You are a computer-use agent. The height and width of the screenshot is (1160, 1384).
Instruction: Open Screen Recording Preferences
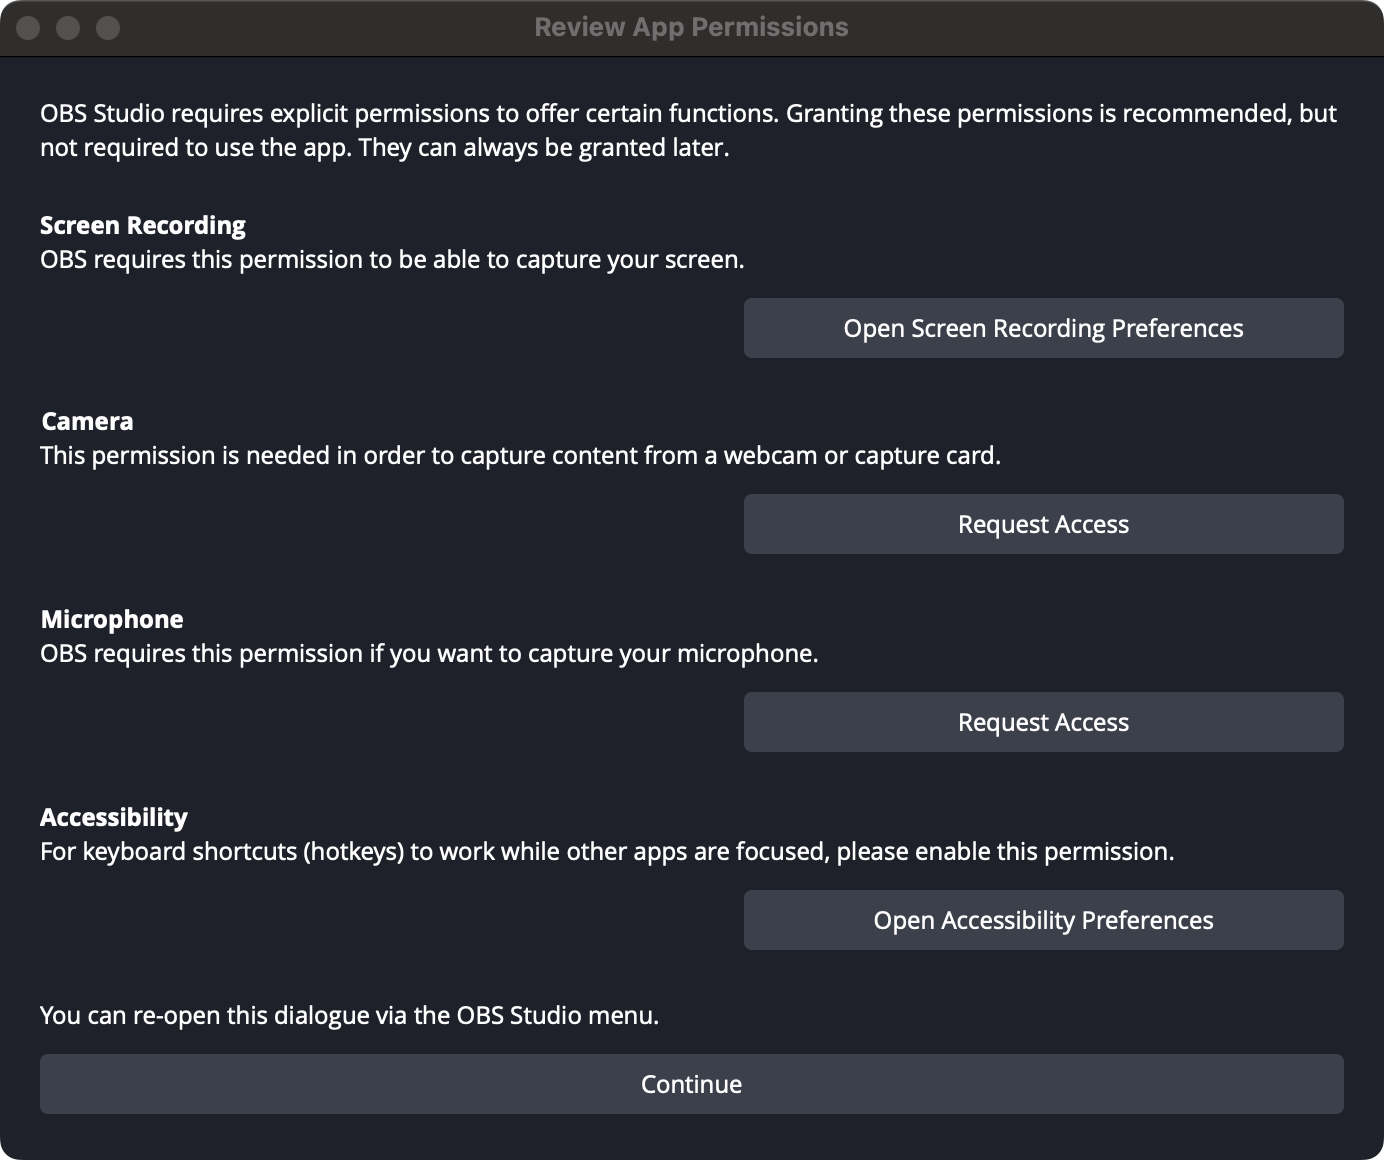click(x=1043, y=328)
